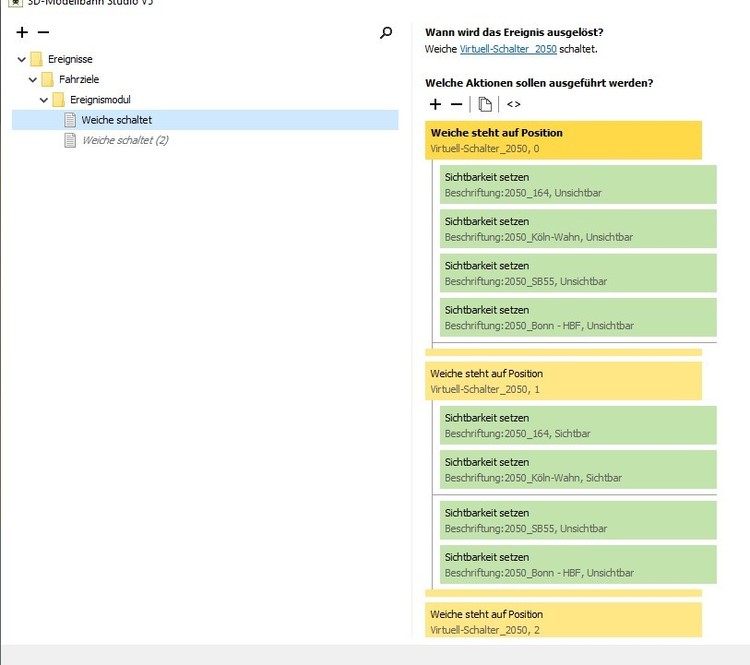750x665 pixels.
Task: Select the 2050_164 Unsichtbar action
Action: (577, 184)
